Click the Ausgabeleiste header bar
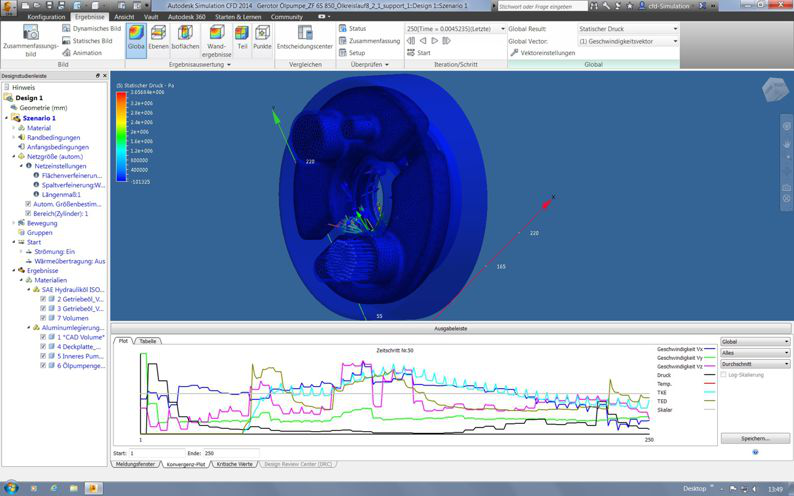This screenshot has height=496, width=794. pos(451,328)
